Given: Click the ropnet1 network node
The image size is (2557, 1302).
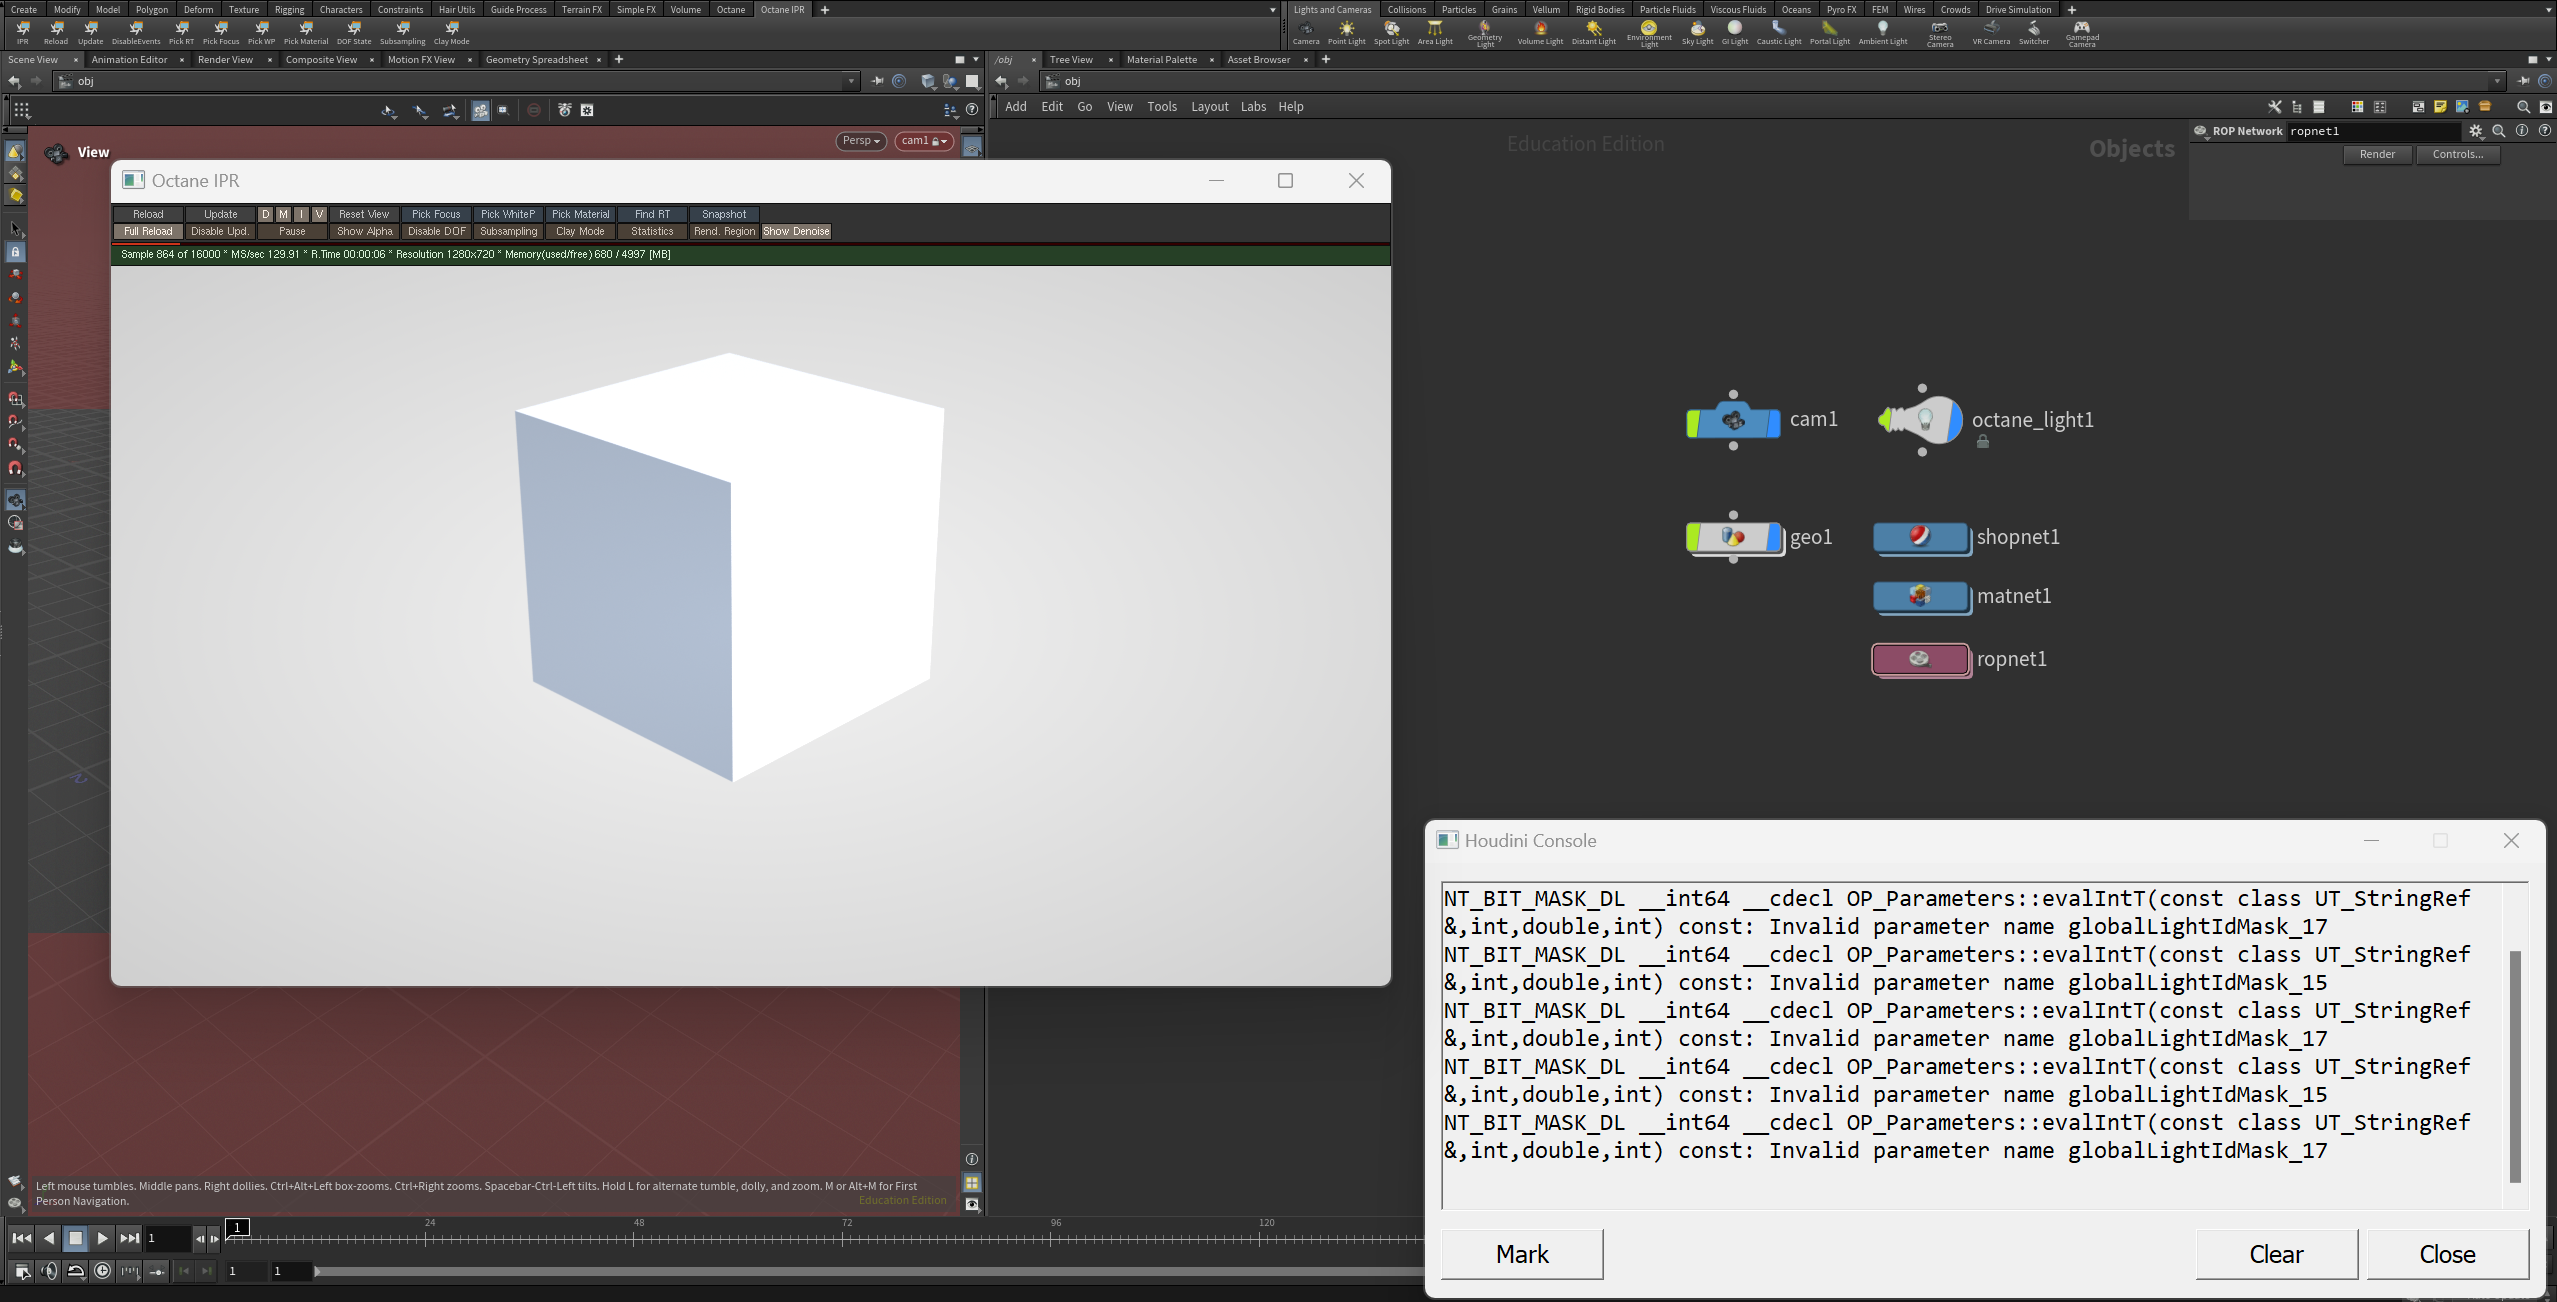Looking at the screenshot, I should click(1919, 659).
